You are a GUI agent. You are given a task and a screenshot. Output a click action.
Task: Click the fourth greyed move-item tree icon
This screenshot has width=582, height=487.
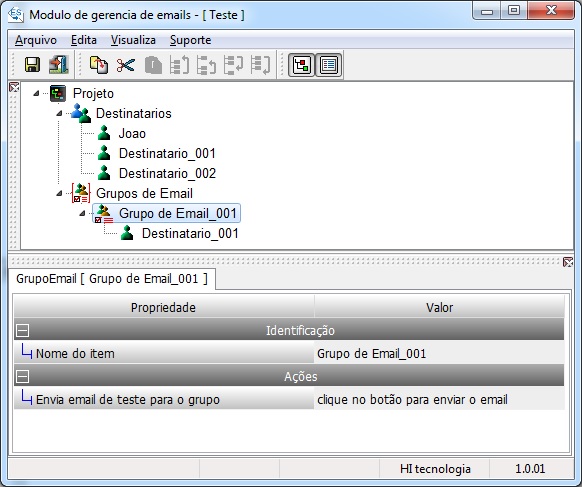tap(260, 65)
